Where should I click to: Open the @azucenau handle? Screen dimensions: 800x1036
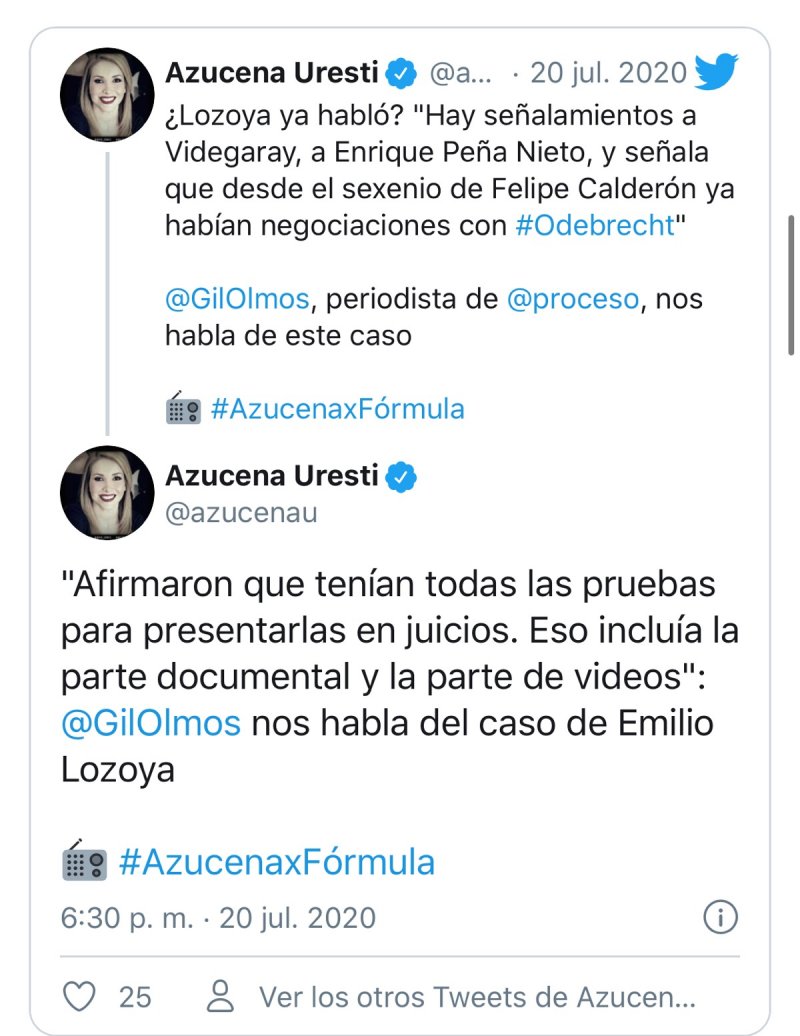pos(241,513)
